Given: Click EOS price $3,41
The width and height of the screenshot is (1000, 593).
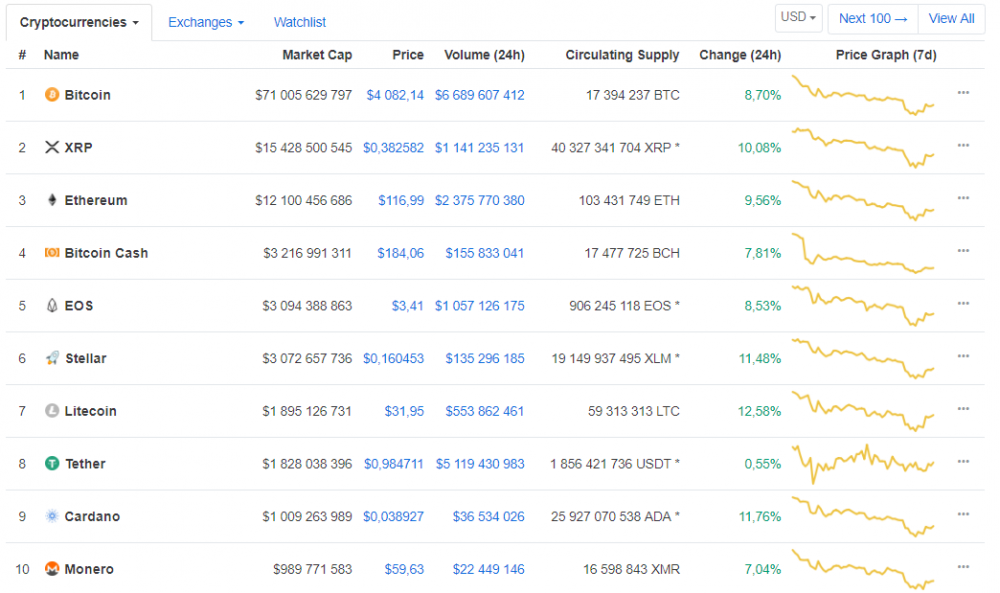Looking at the screenshot, I should point(408,305).
